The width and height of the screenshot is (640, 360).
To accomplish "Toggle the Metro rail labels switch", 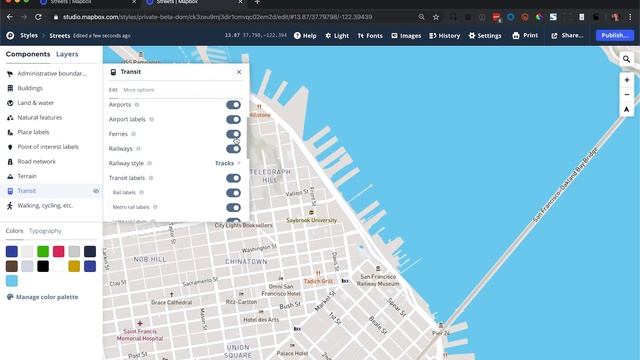I will (233, 208).
